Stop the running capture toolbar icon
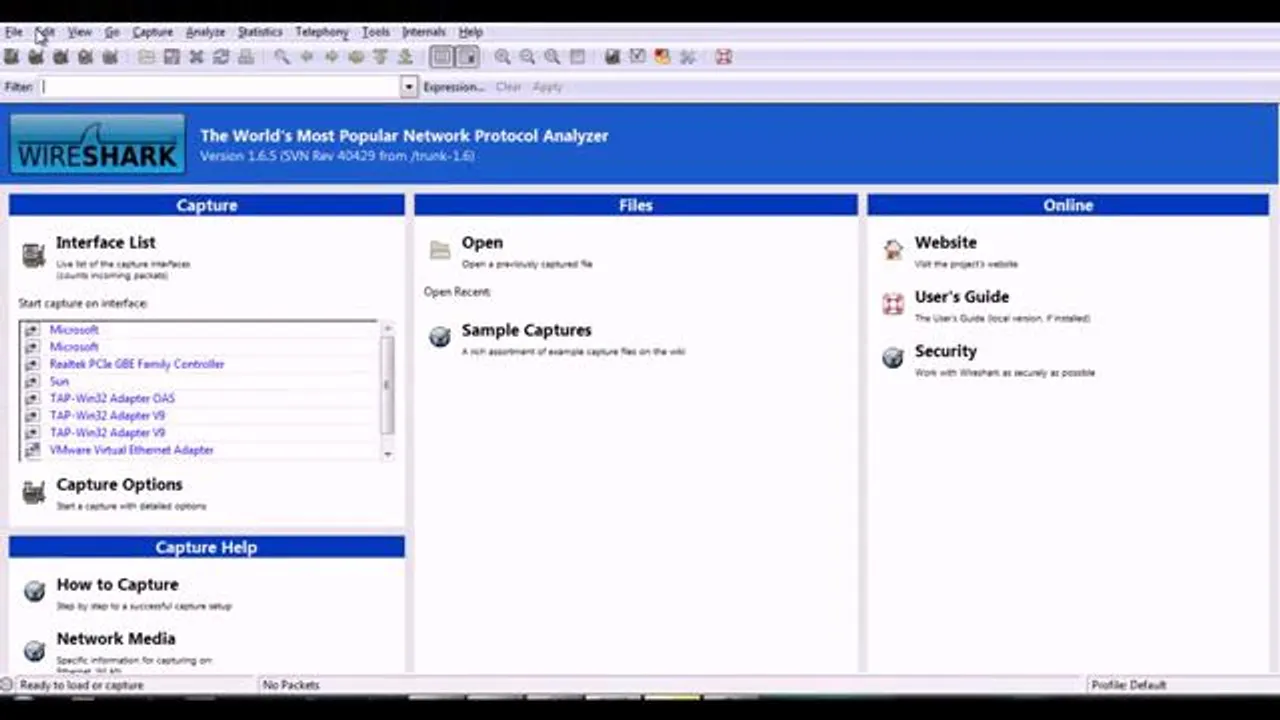The height and width of the screenshot is (720, 1280). pos(85,57)
